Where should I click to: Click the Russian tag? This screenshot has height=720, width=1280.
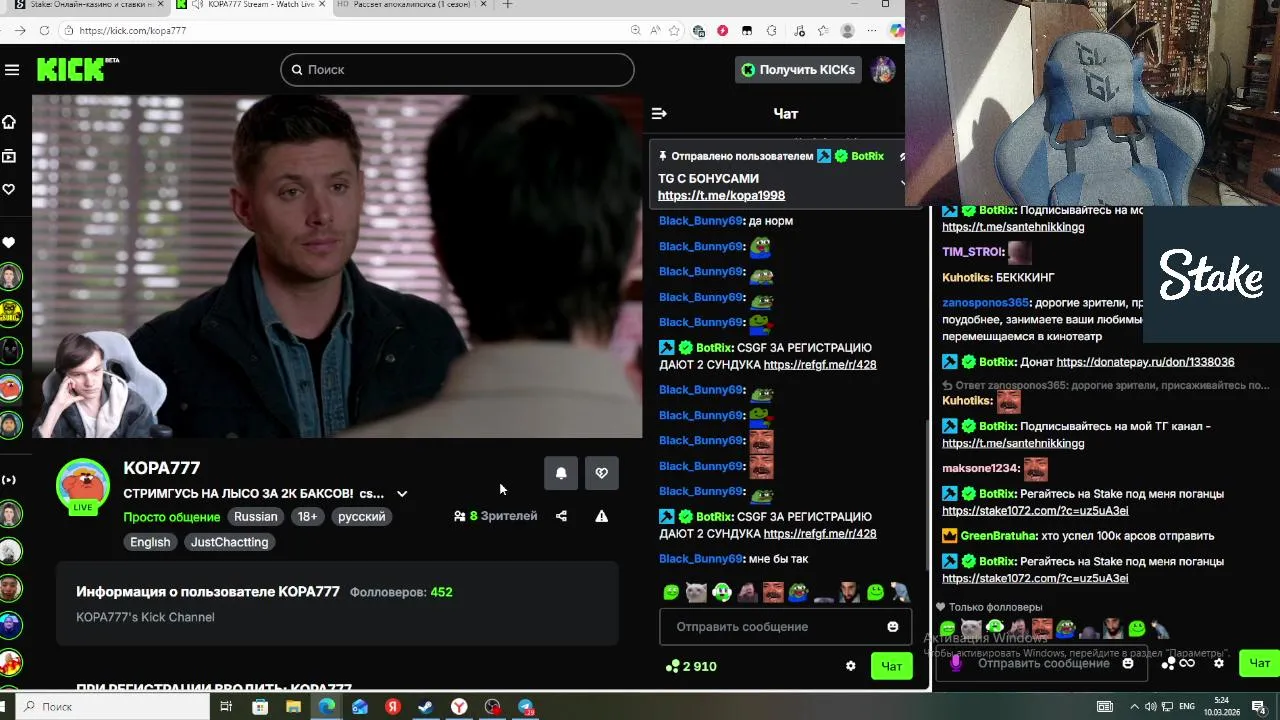click(x=256, y=517)
